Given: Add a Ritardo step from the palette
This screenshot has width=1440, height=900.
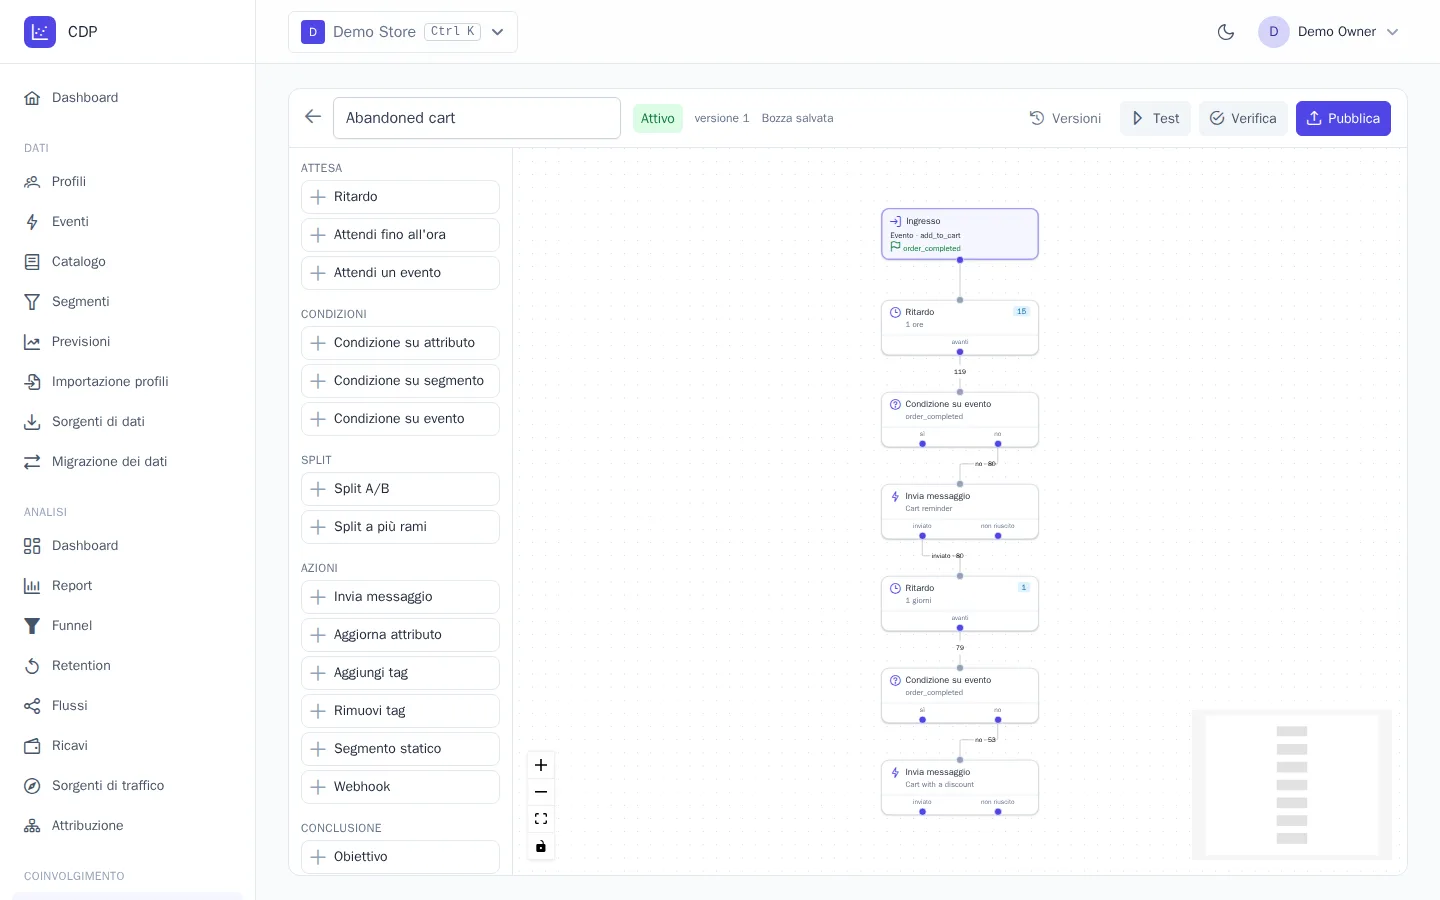Looking at the screenshot, I should (400, 197).
